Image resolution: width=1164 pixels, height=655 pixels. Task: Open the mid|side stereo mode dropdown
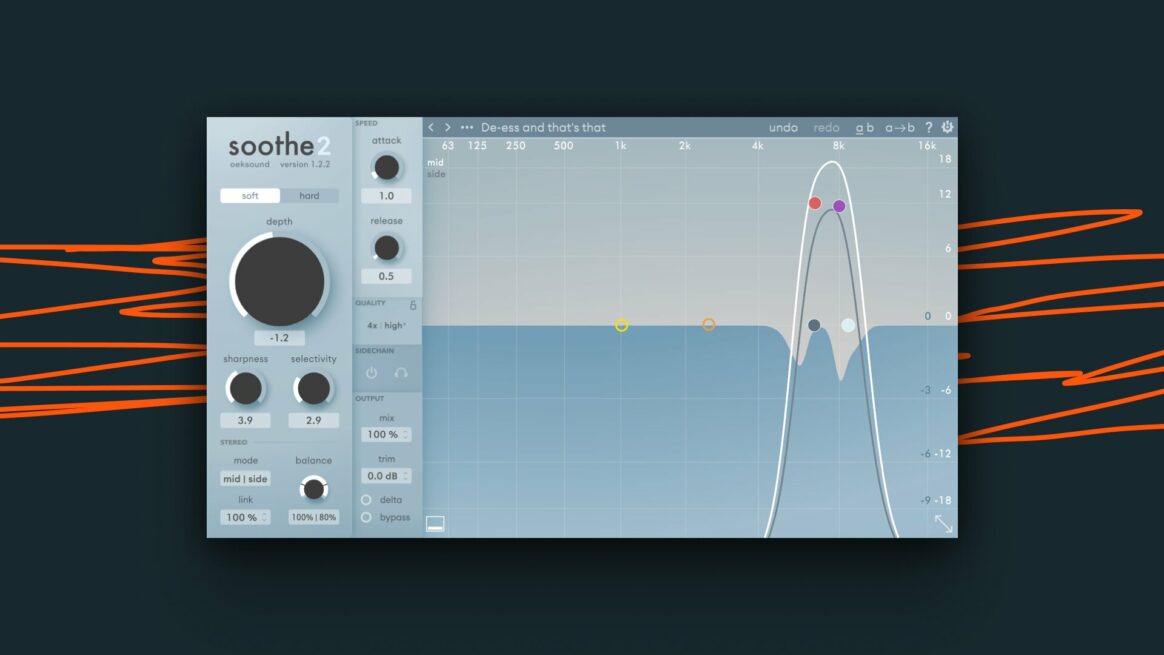(x=245, y=478)
